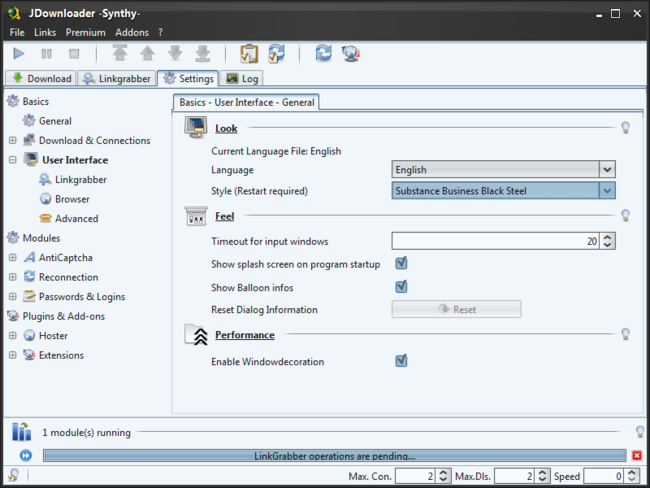Switch to the Linkgrabber tab
The width and height of the screenshot is (650, 488).
[117, 78]
